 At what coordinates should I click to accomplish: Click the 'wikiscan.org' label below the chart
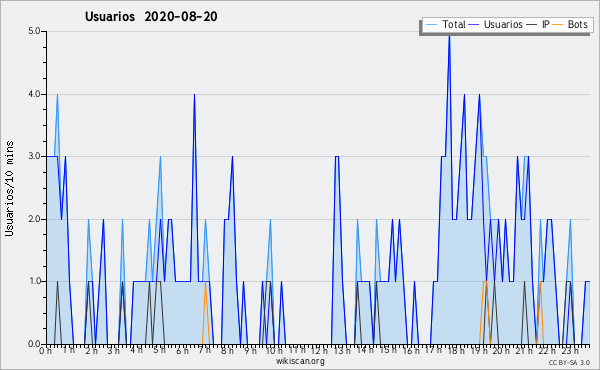tap(300, 361)
